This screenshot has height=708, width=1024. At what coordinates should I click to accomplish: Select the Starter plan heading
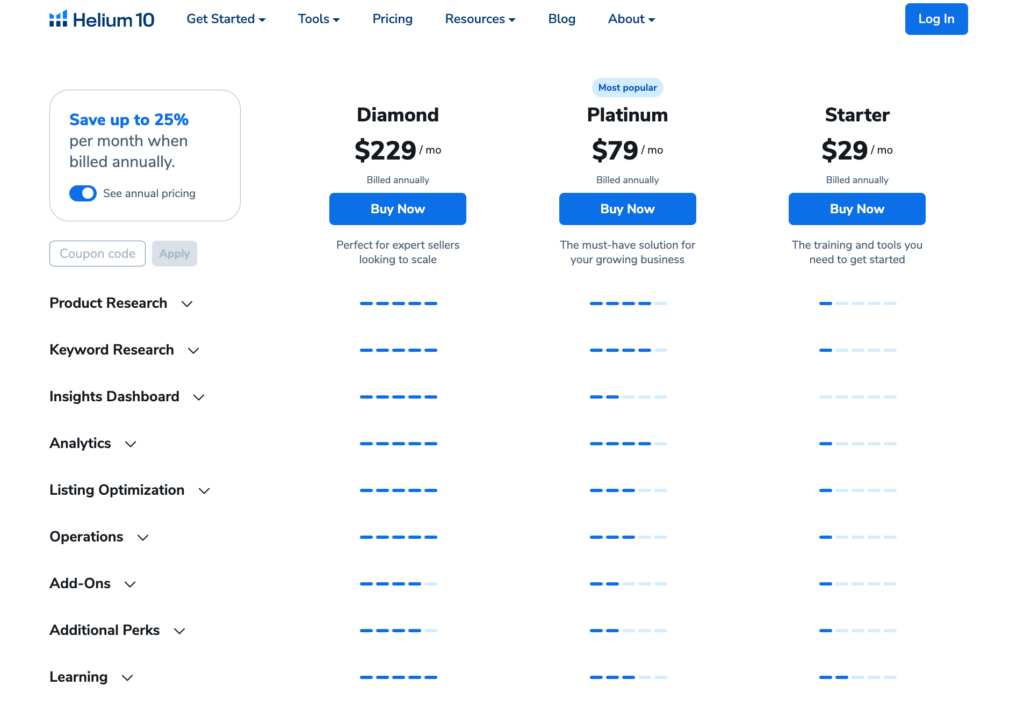(857, 115)
